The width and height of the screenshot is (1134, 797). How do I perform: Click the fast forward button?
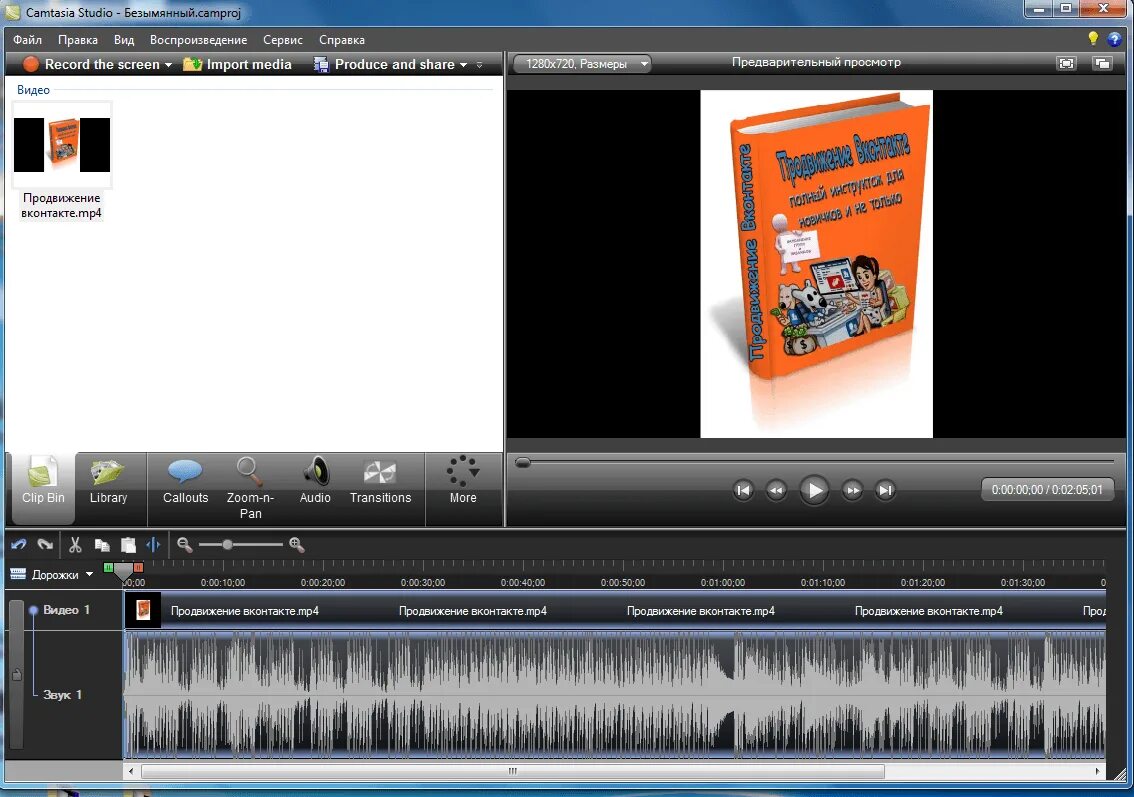[x=853, y=490]
